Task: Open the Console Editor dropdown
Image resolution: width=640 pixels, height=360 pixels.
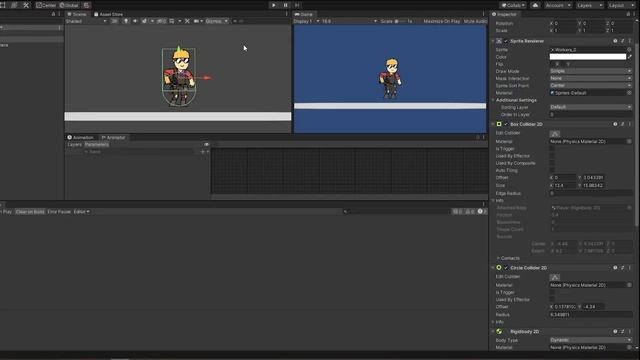Action: (81, 212)
